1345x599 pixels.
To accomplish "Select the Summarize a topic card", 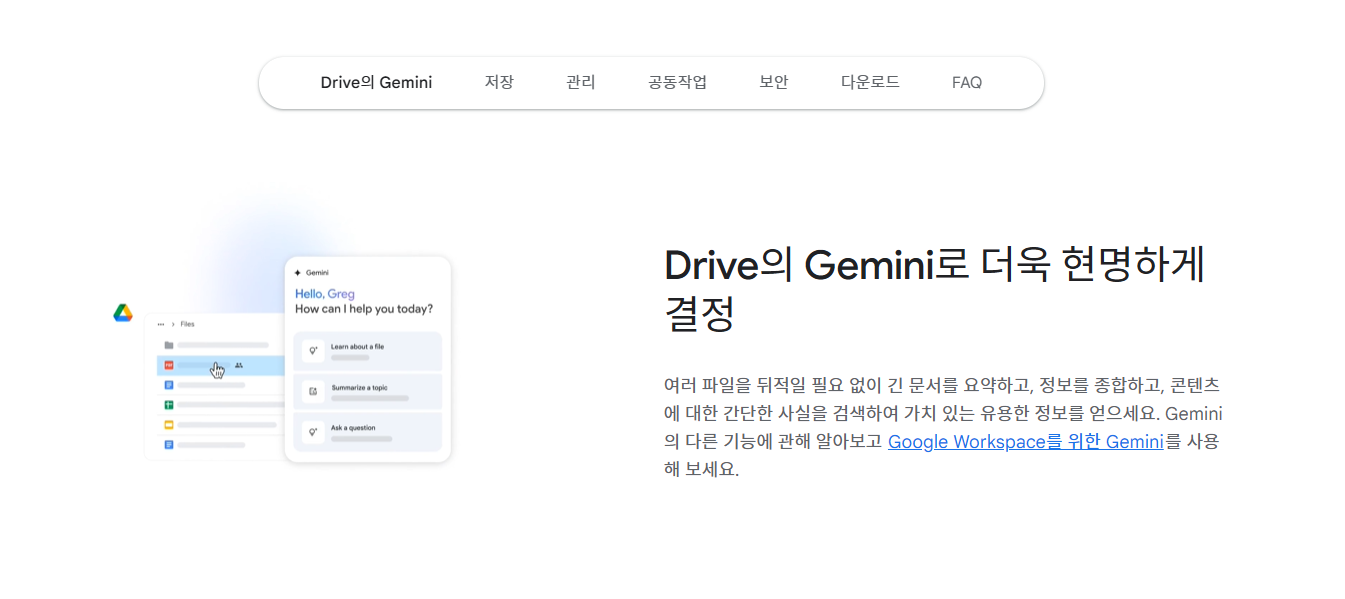I will click(x=368, y=391).
